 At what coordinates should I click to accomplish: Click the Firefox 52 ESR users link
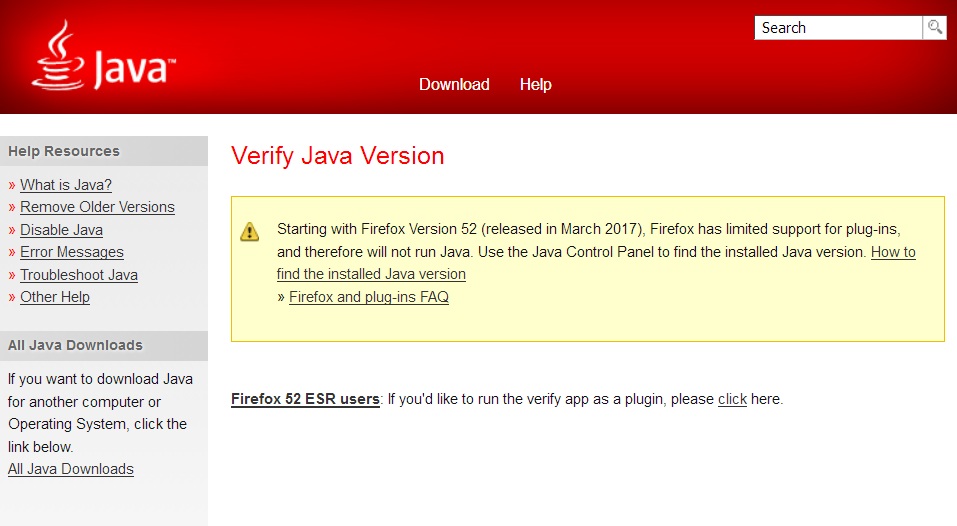coord(305,399)
